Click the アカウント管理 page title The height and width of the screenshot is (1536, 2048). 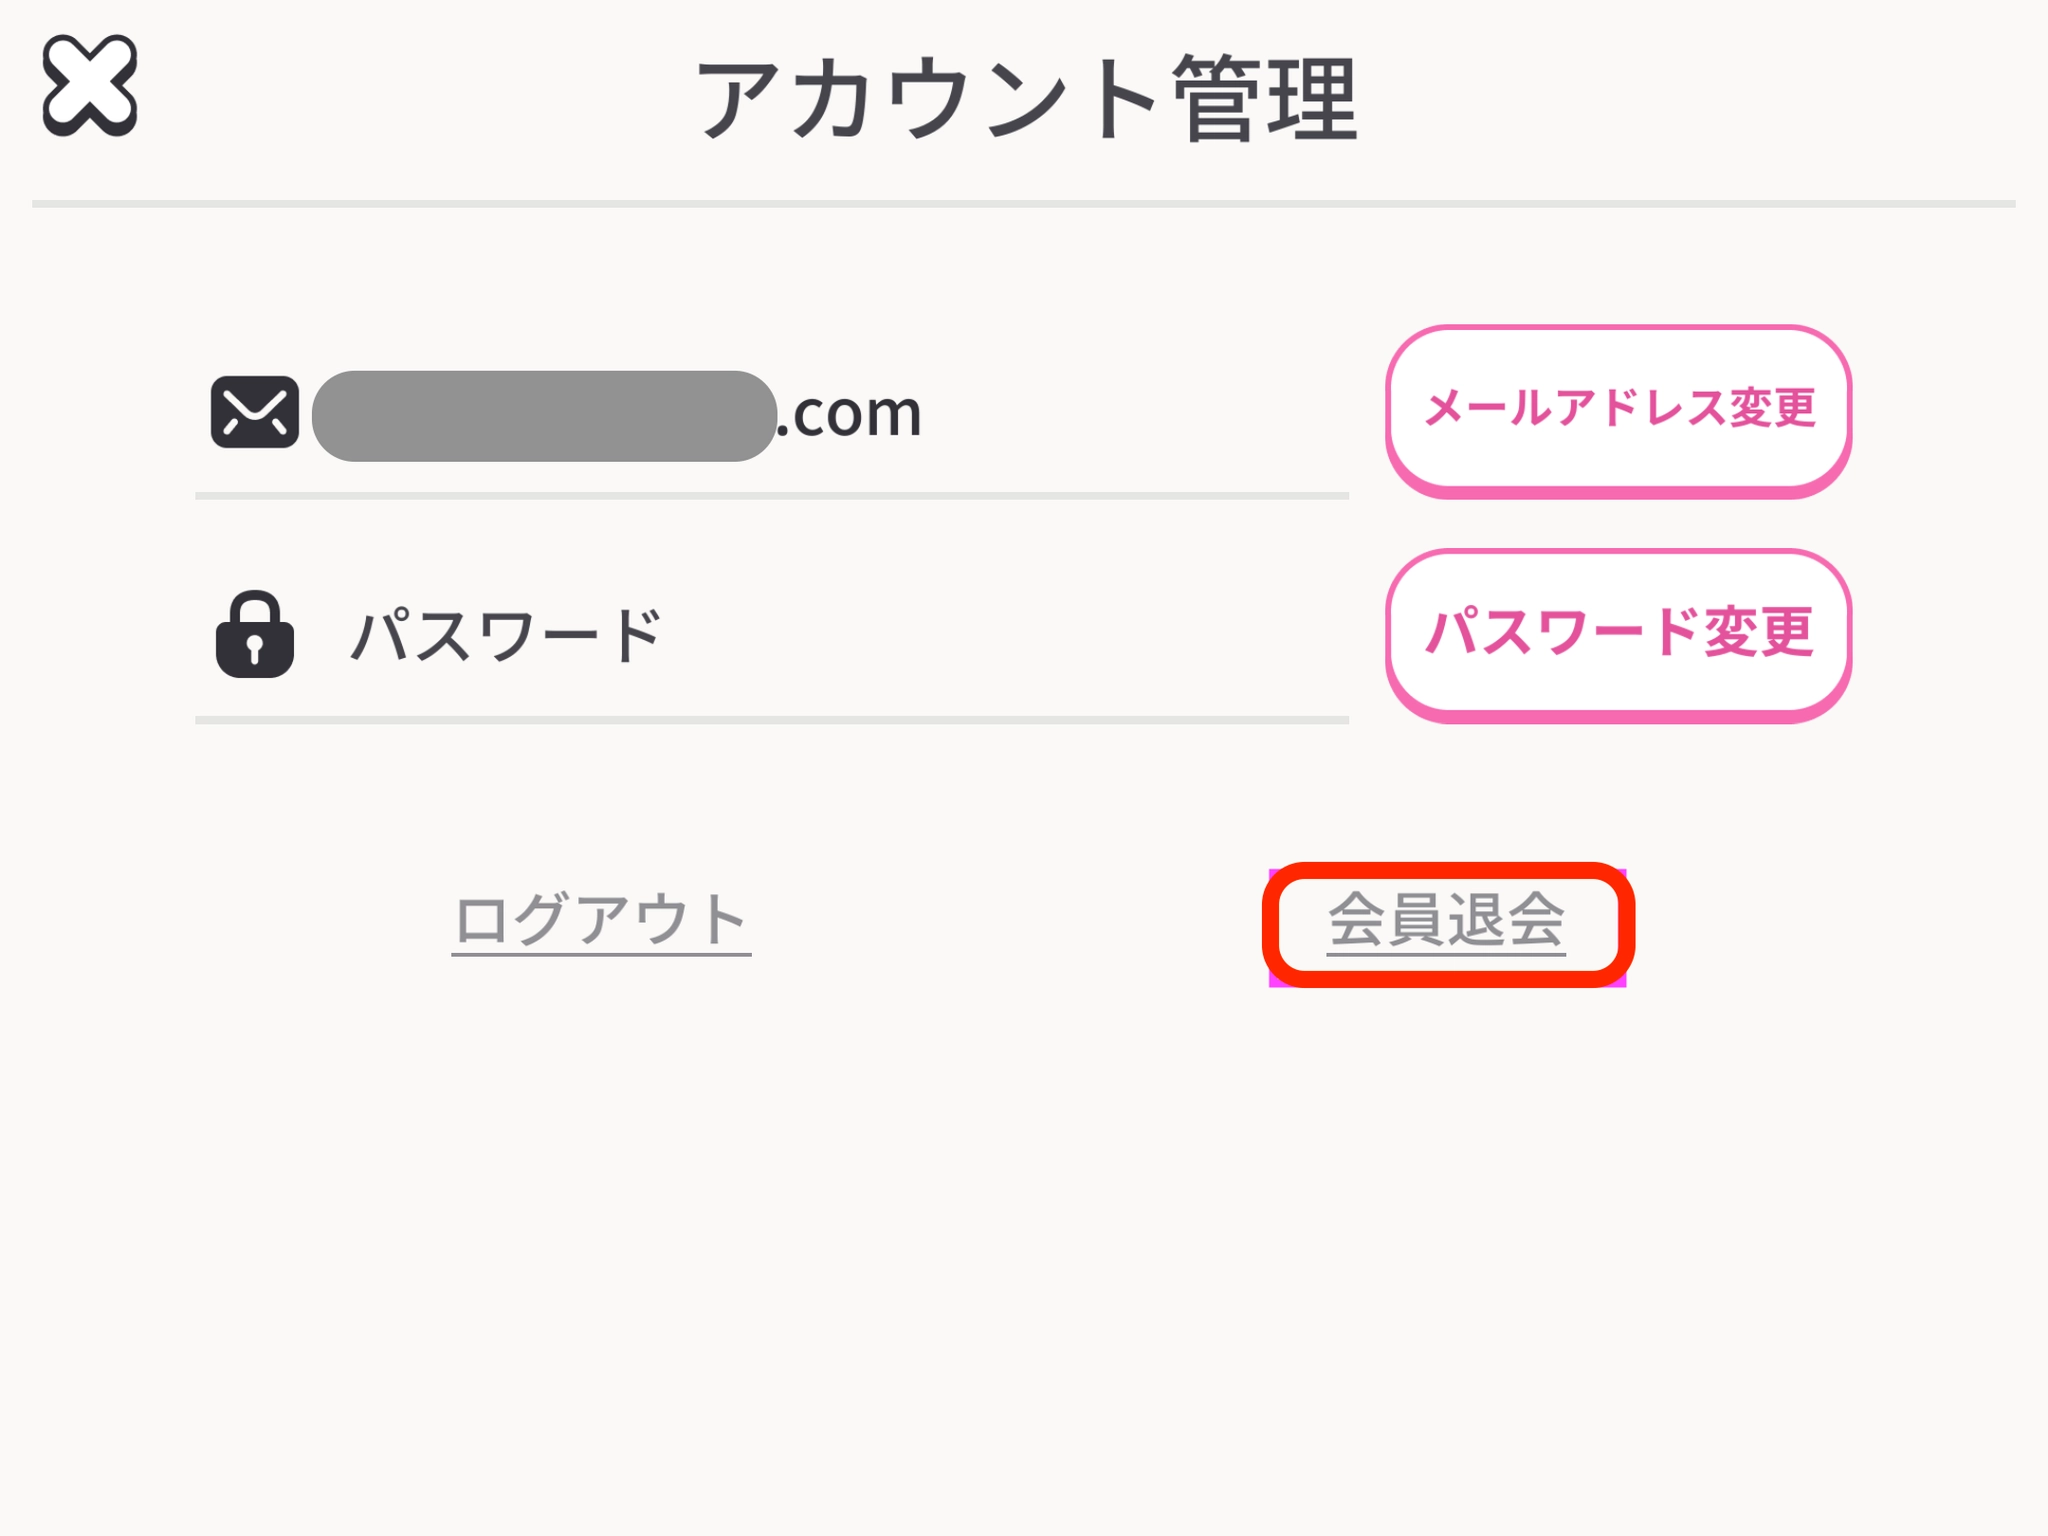(x=1026, y=100)
